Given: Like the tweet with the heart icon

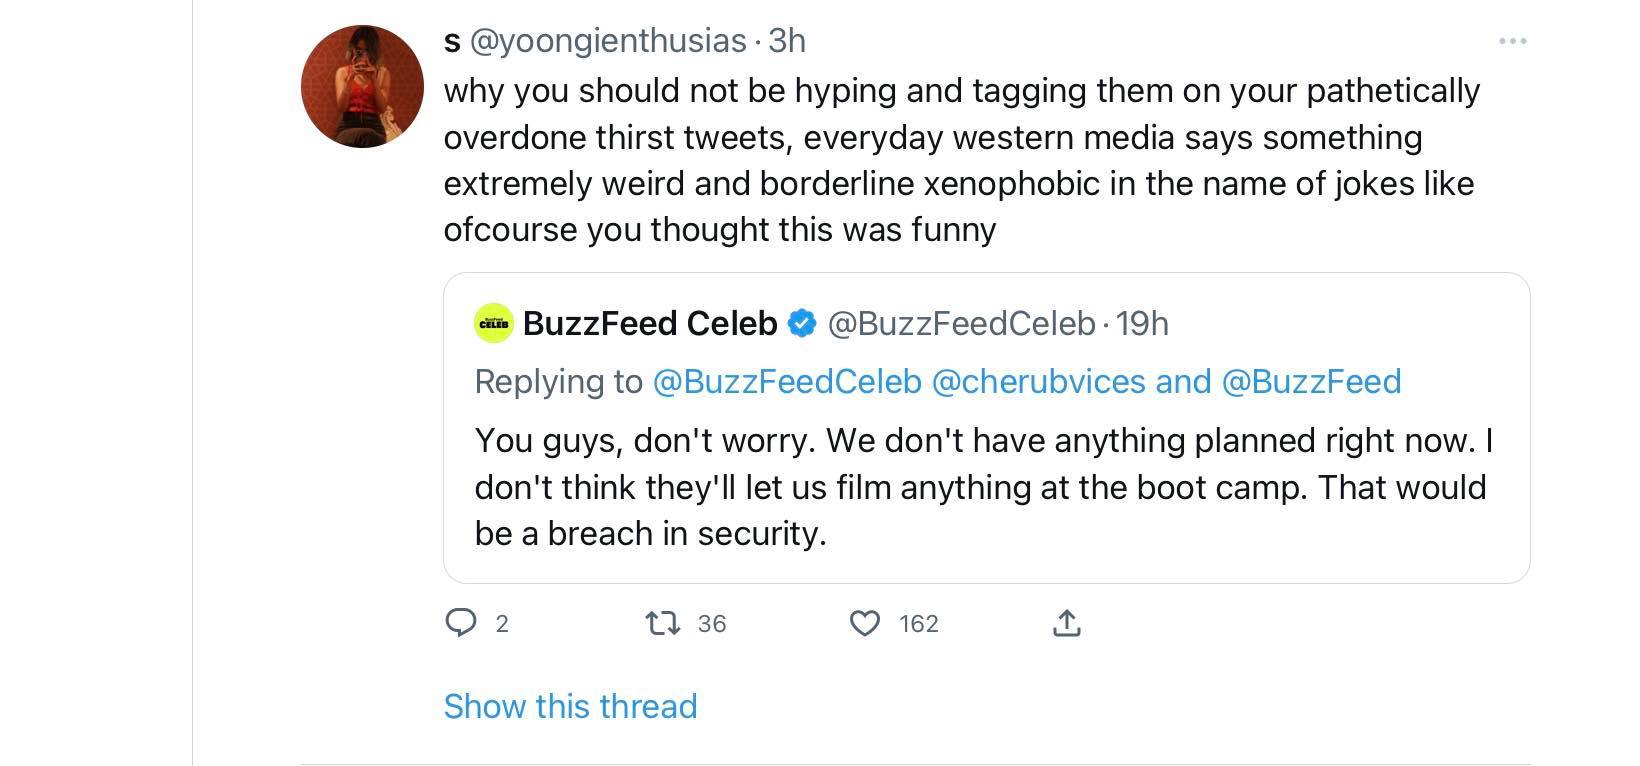Looking at the screenshot, I should pyautogui.click(x=864, y=624).
